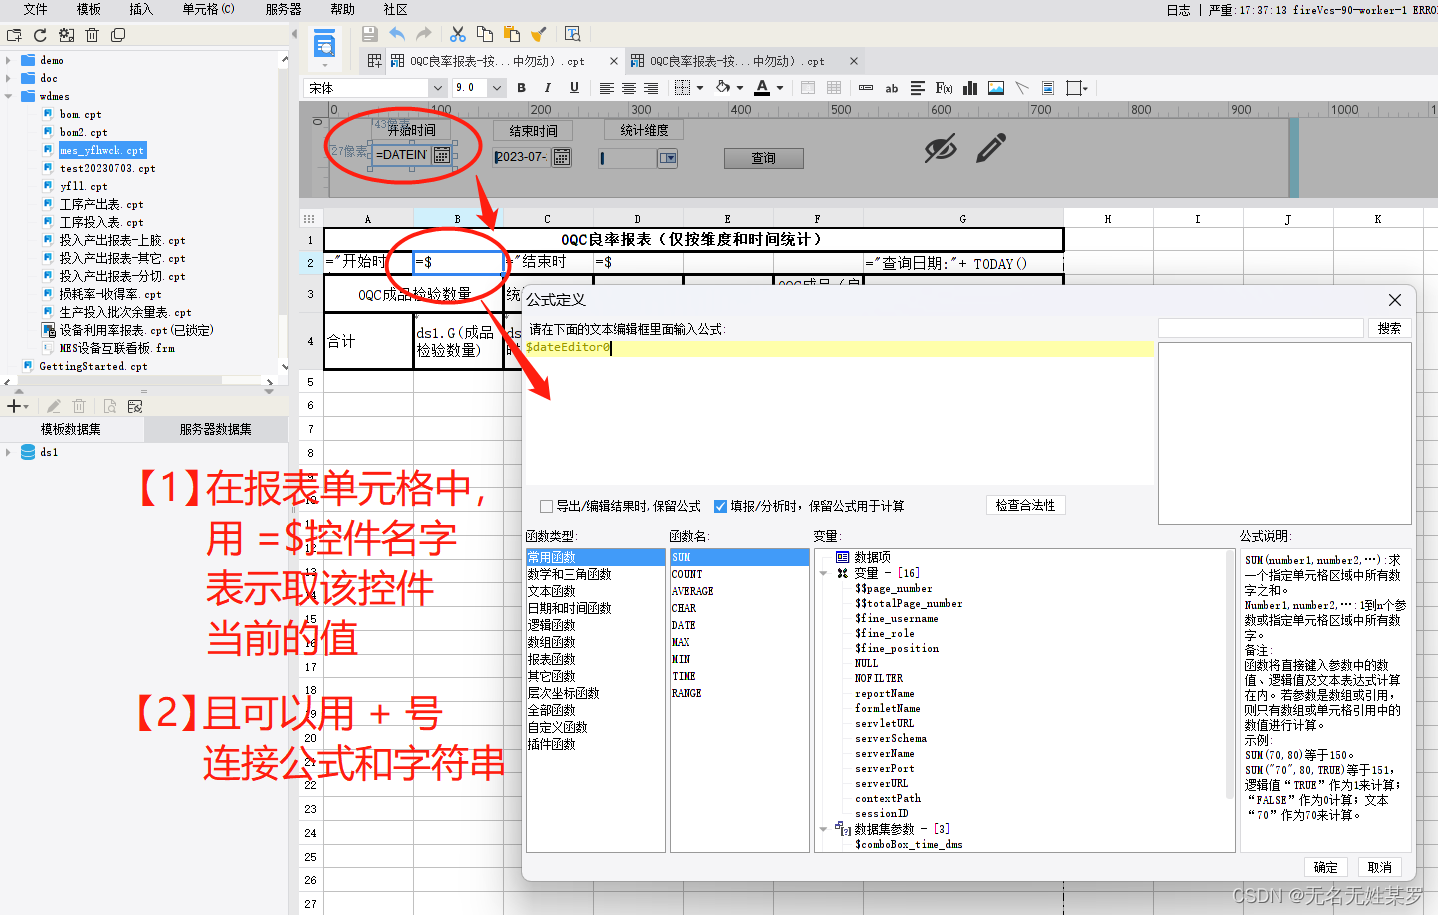Image resolution: width=1438 pixels, height=915 pixels.
Task: Enable keep formula on export checkbox
Action: (x=546, y=506)
